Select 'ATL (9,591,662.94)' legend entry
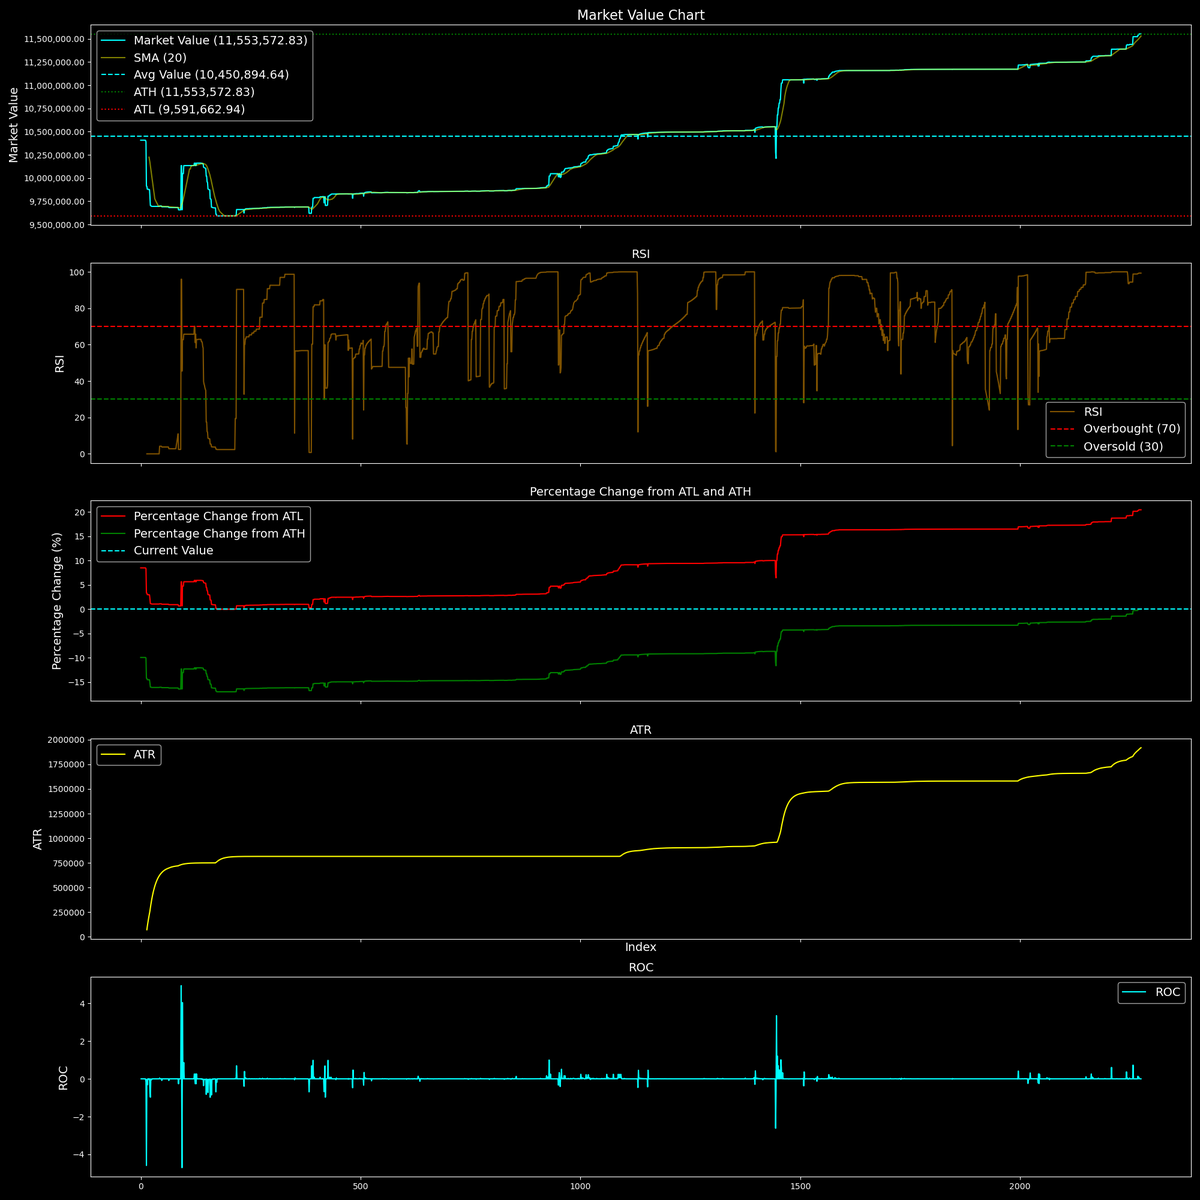 (x=172, y=109)
